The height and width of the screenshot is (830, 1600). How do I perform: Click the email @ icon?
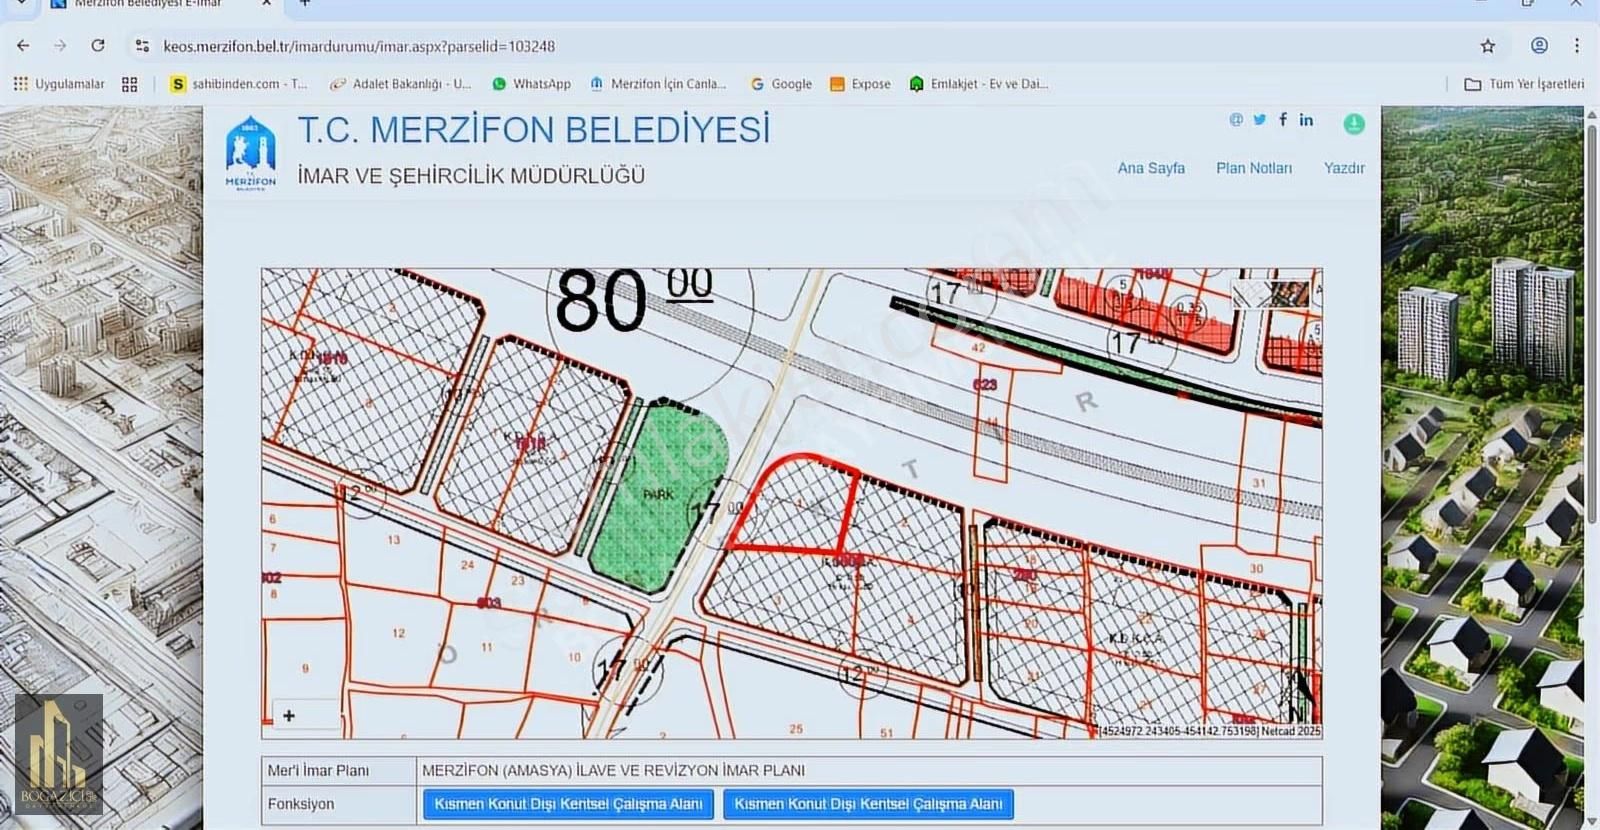1236,119
